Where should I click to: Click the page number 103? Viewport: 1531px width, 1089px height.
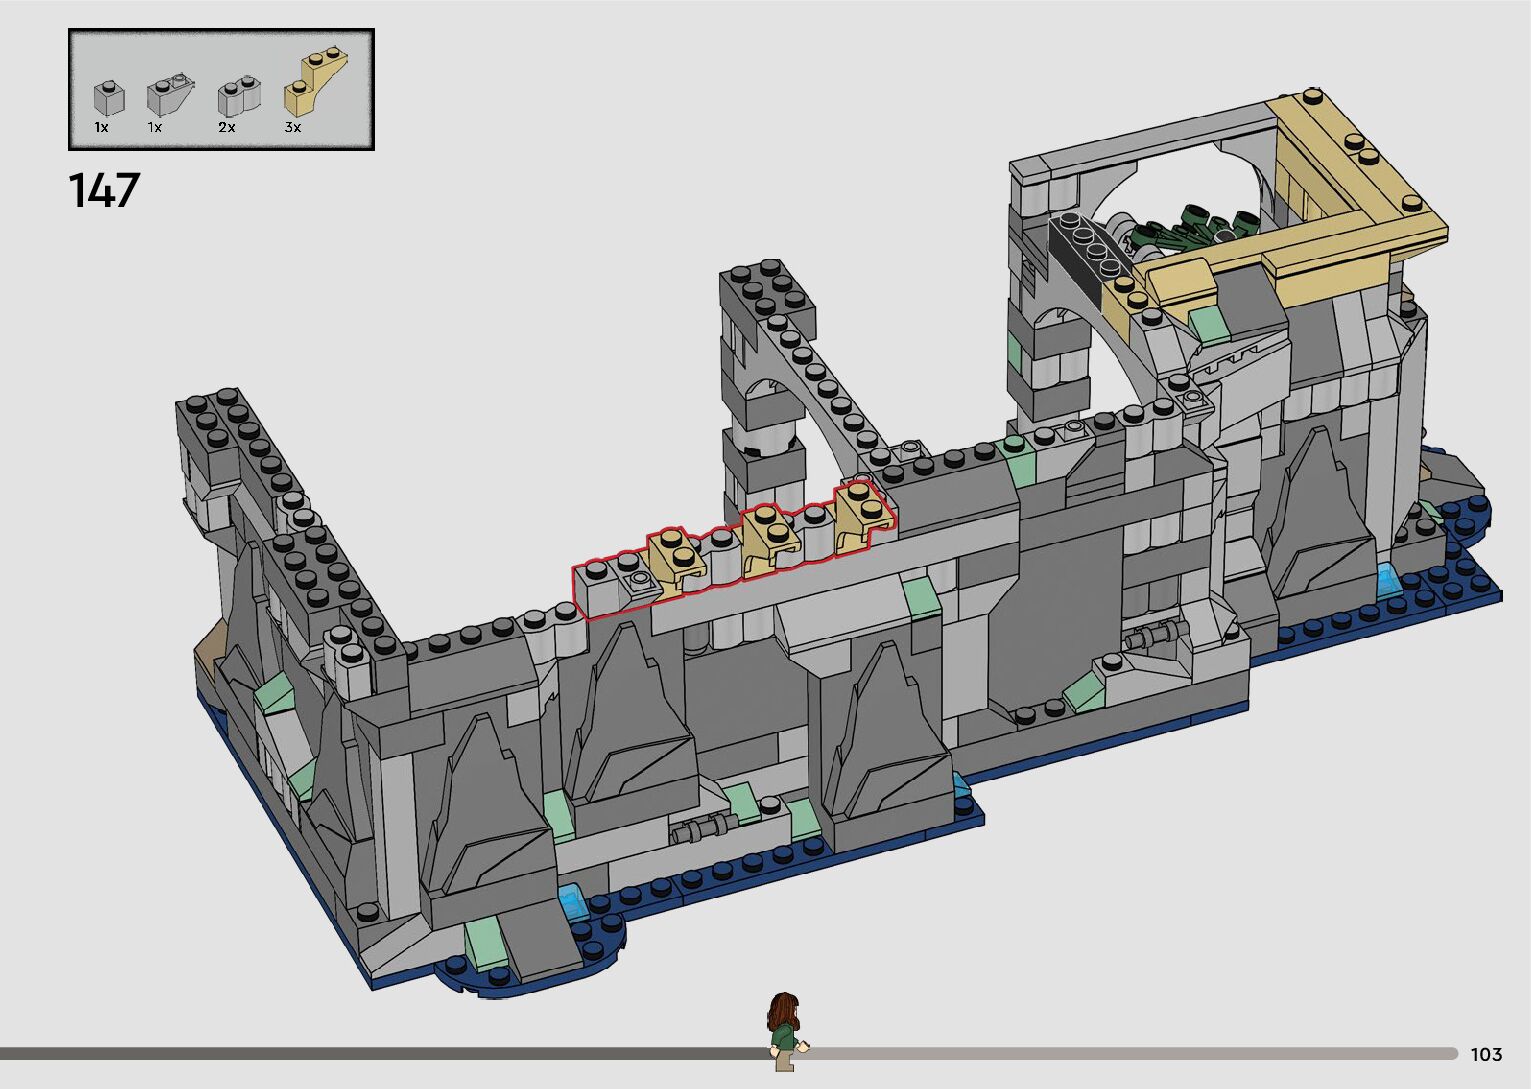(x=1486, y=1054)
